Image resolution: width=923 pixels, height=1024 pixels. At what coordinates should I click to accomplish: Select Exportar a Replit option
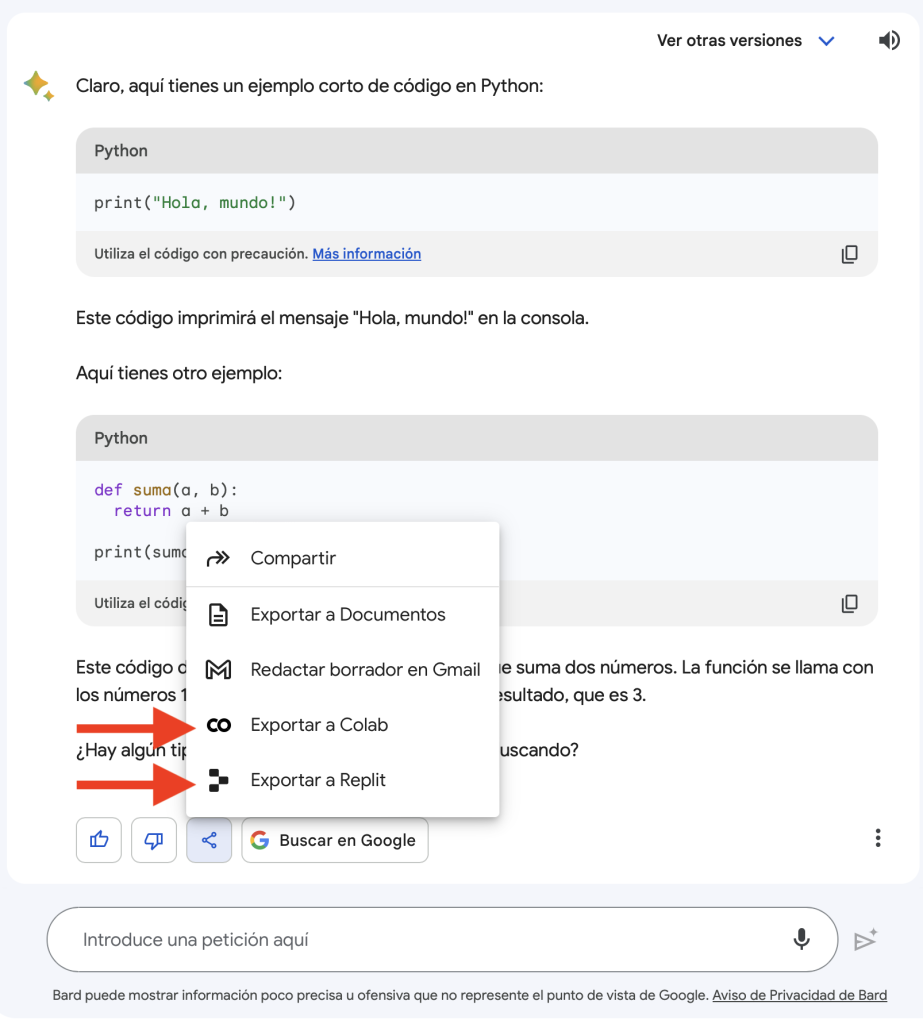318,780
